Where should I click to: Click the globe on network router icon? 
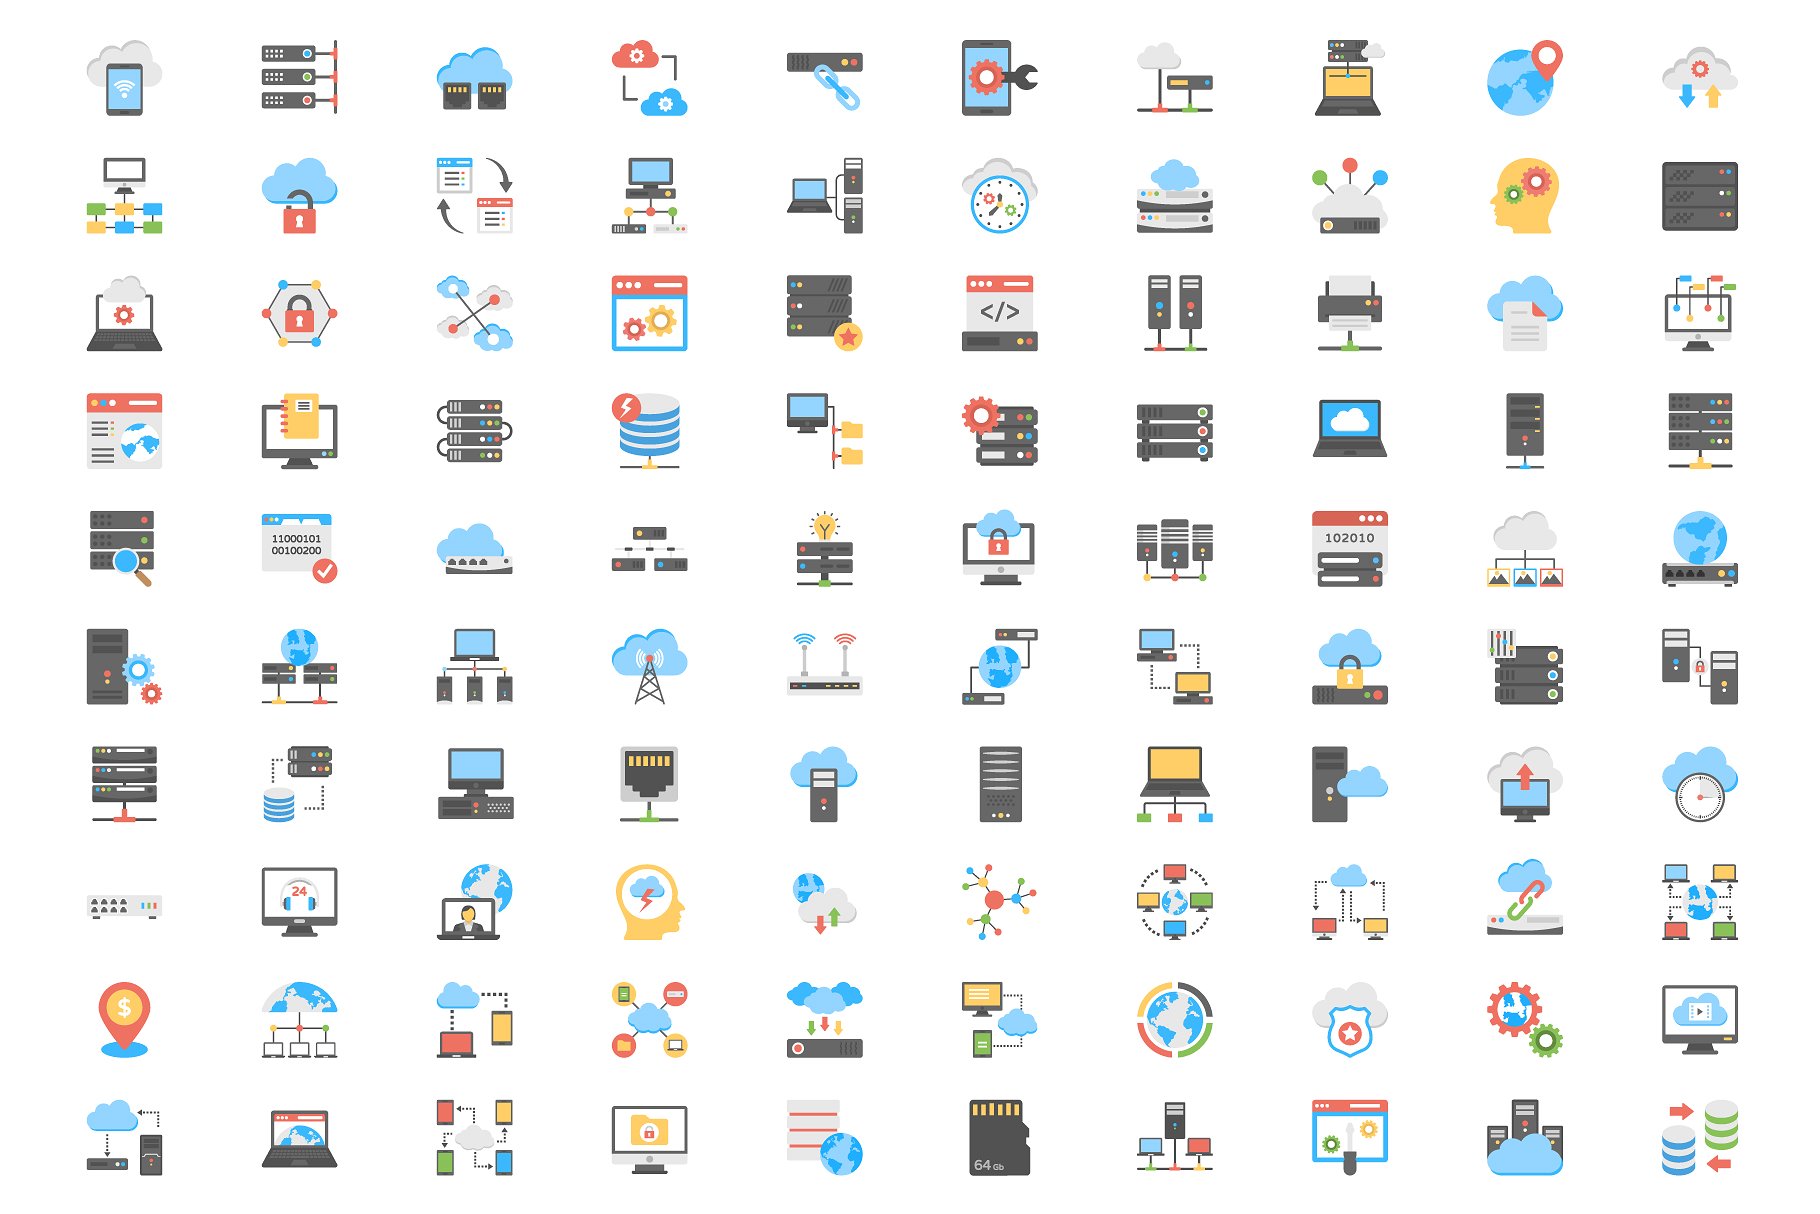pos(1699,548)
